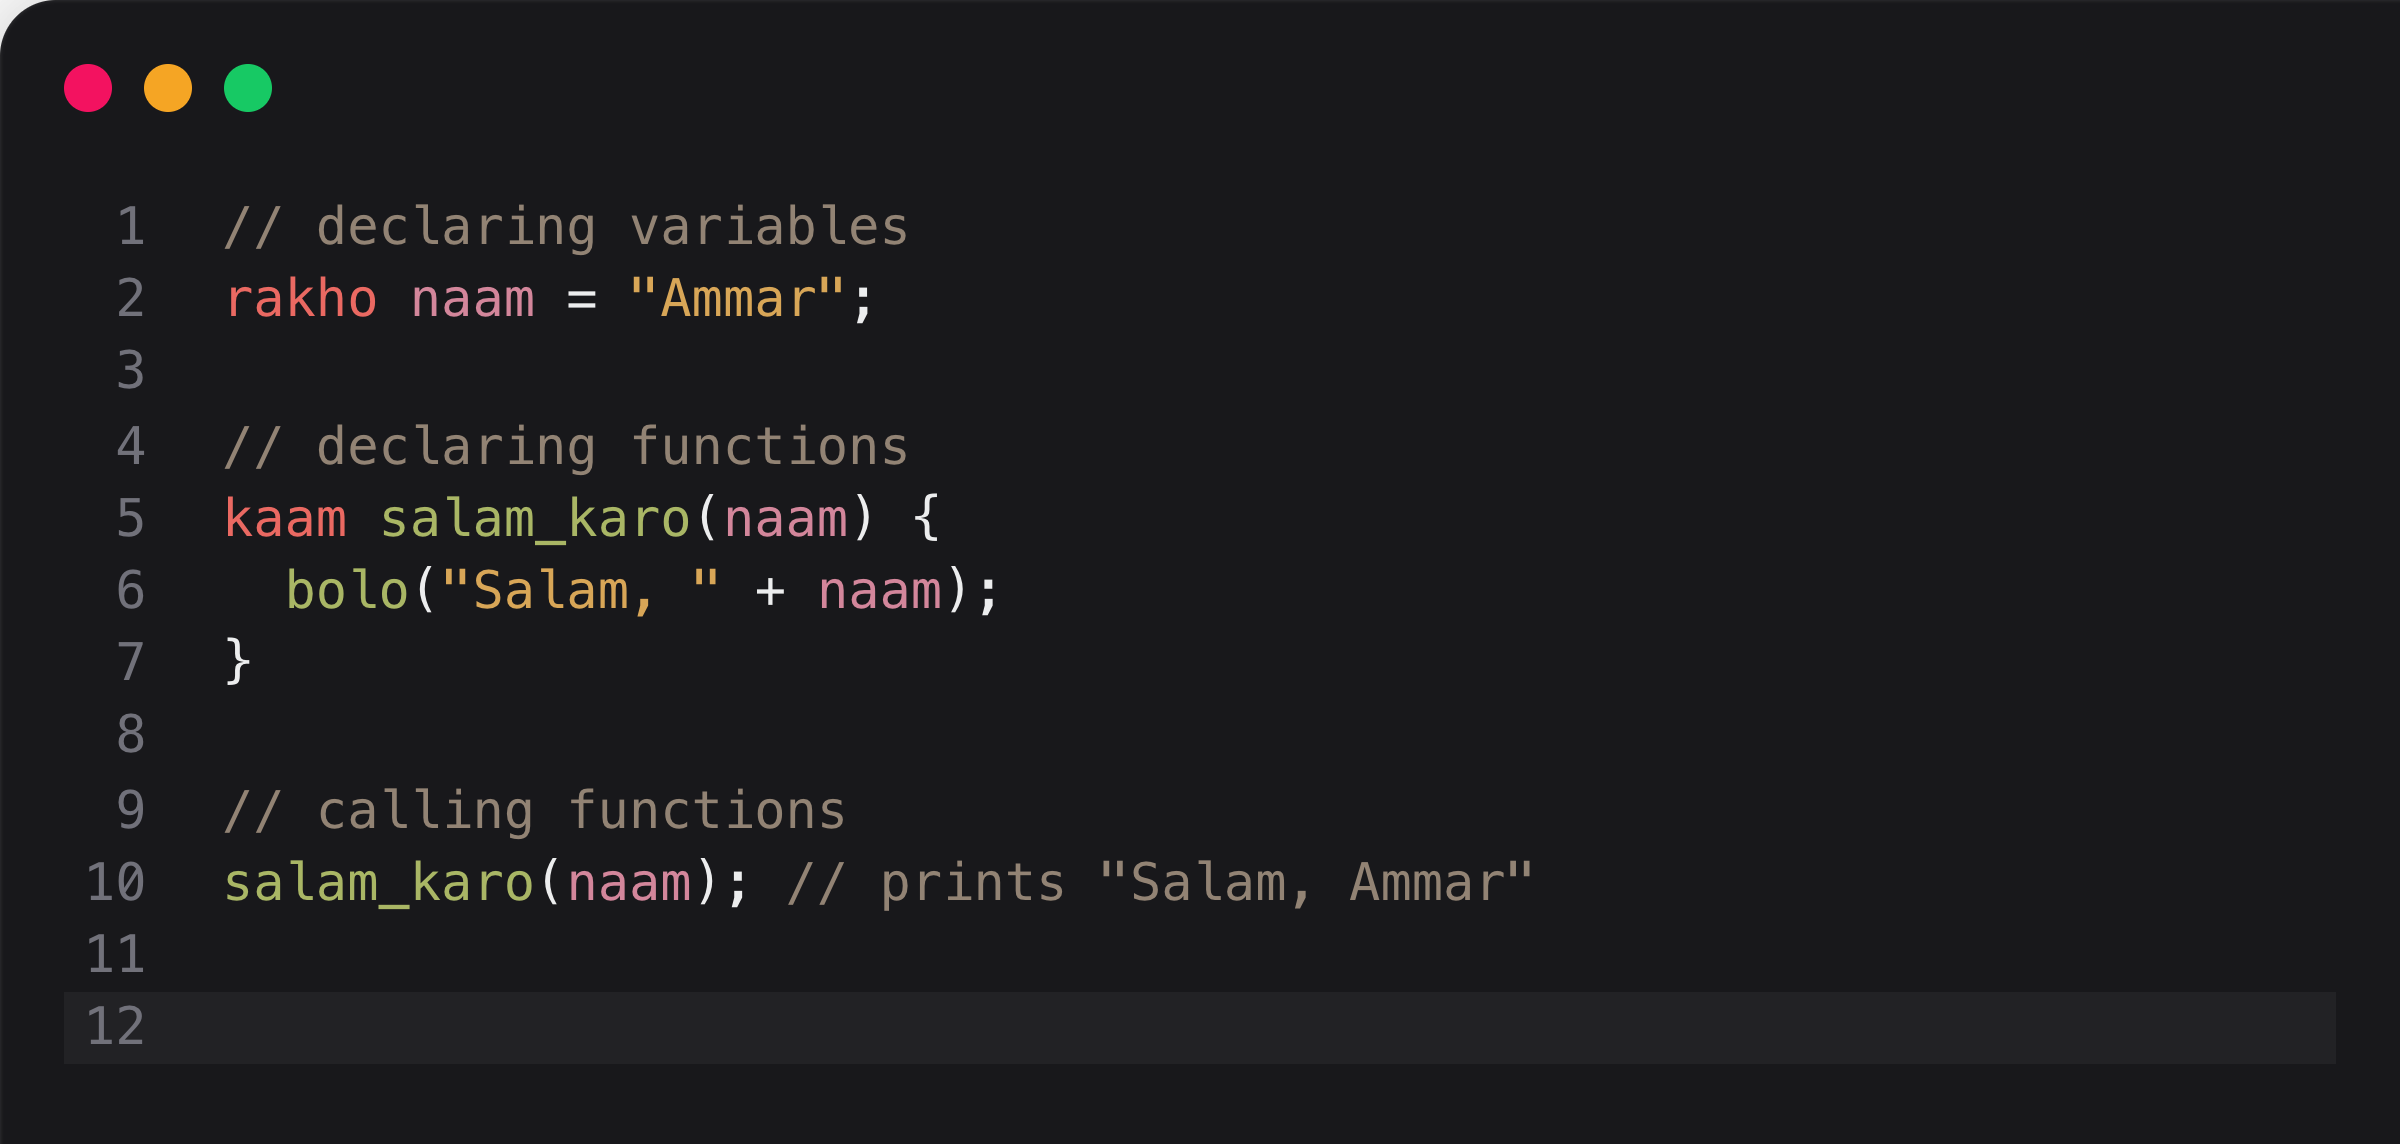Click the orange minimize dot
This screenshot has height=1144, width=2400.
coord(168,88)
